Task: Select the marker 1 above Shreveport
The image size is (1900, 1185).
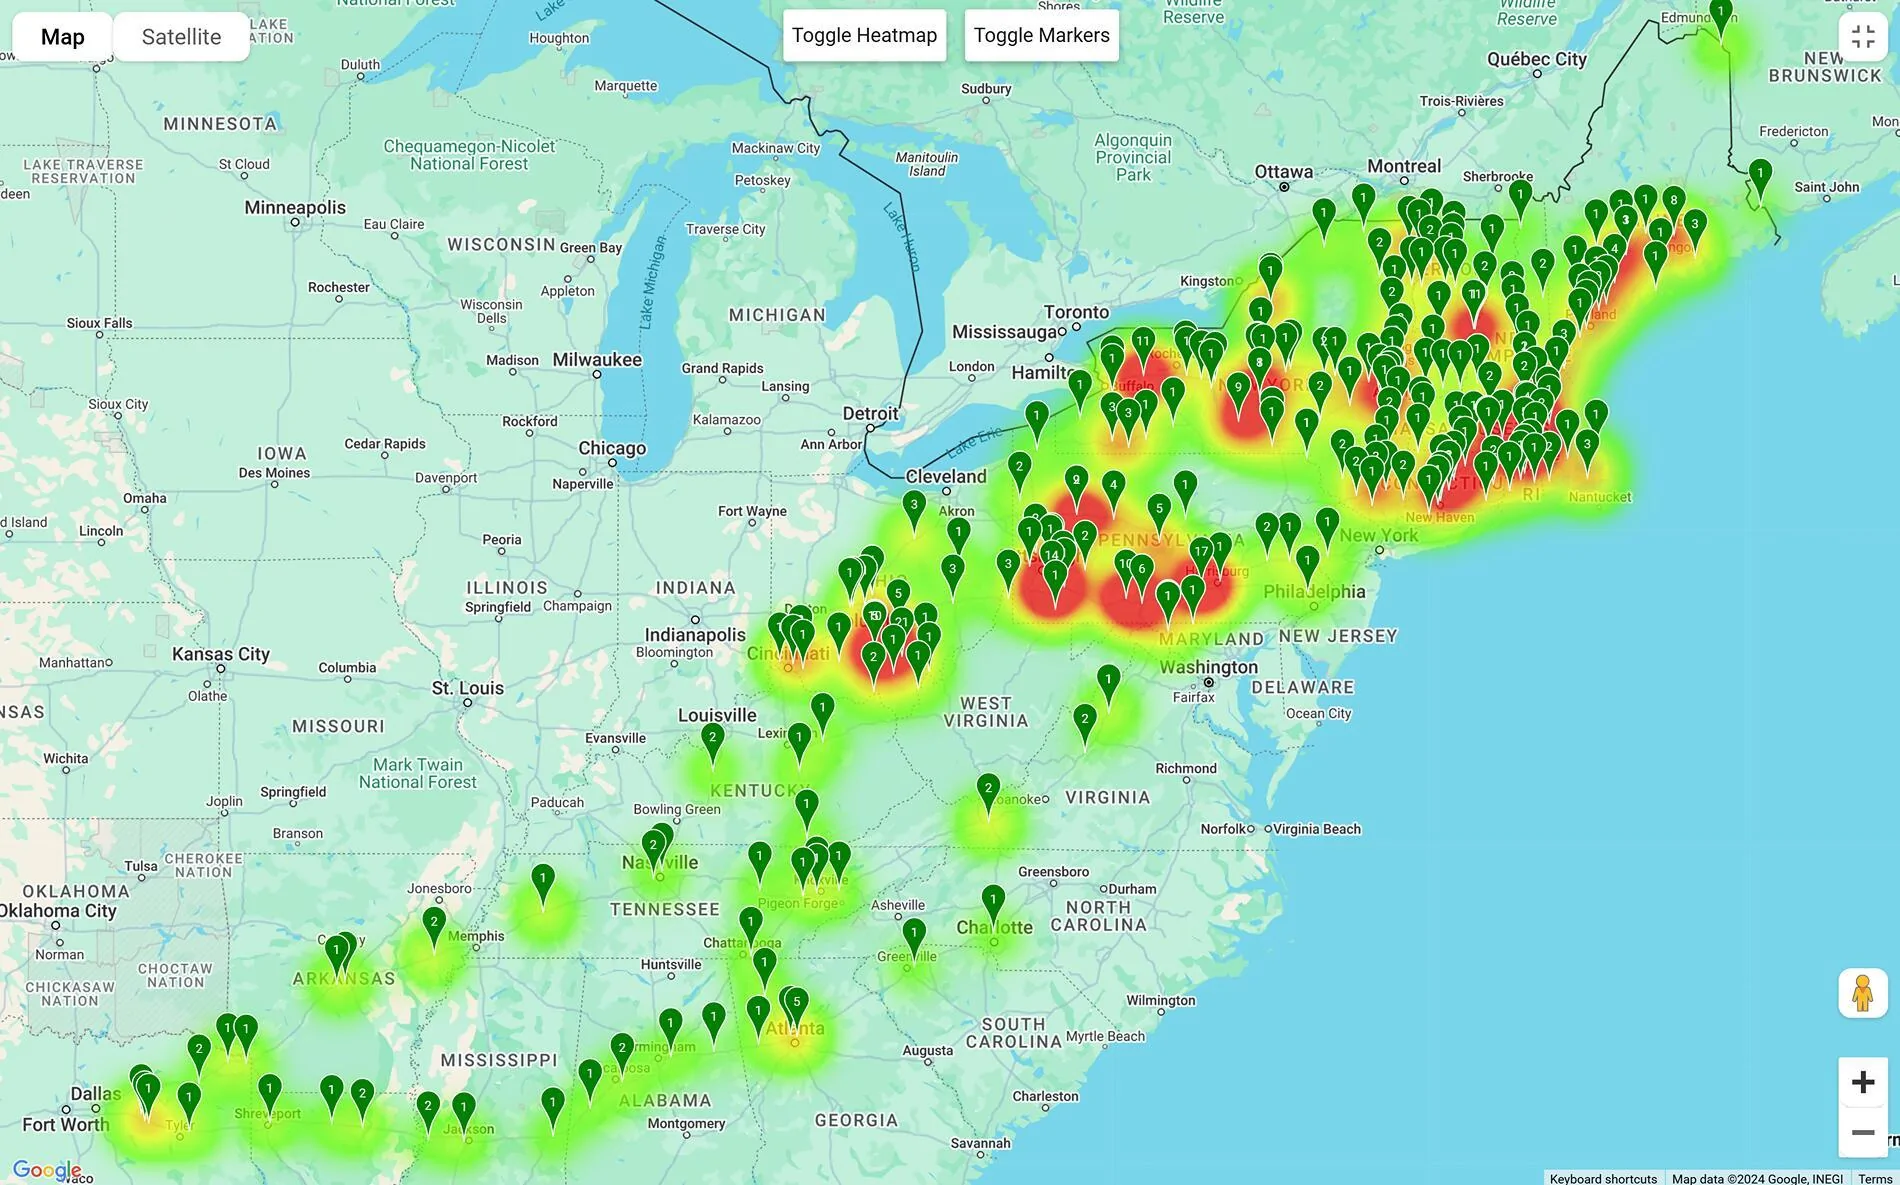Action: pos(269,1094)
